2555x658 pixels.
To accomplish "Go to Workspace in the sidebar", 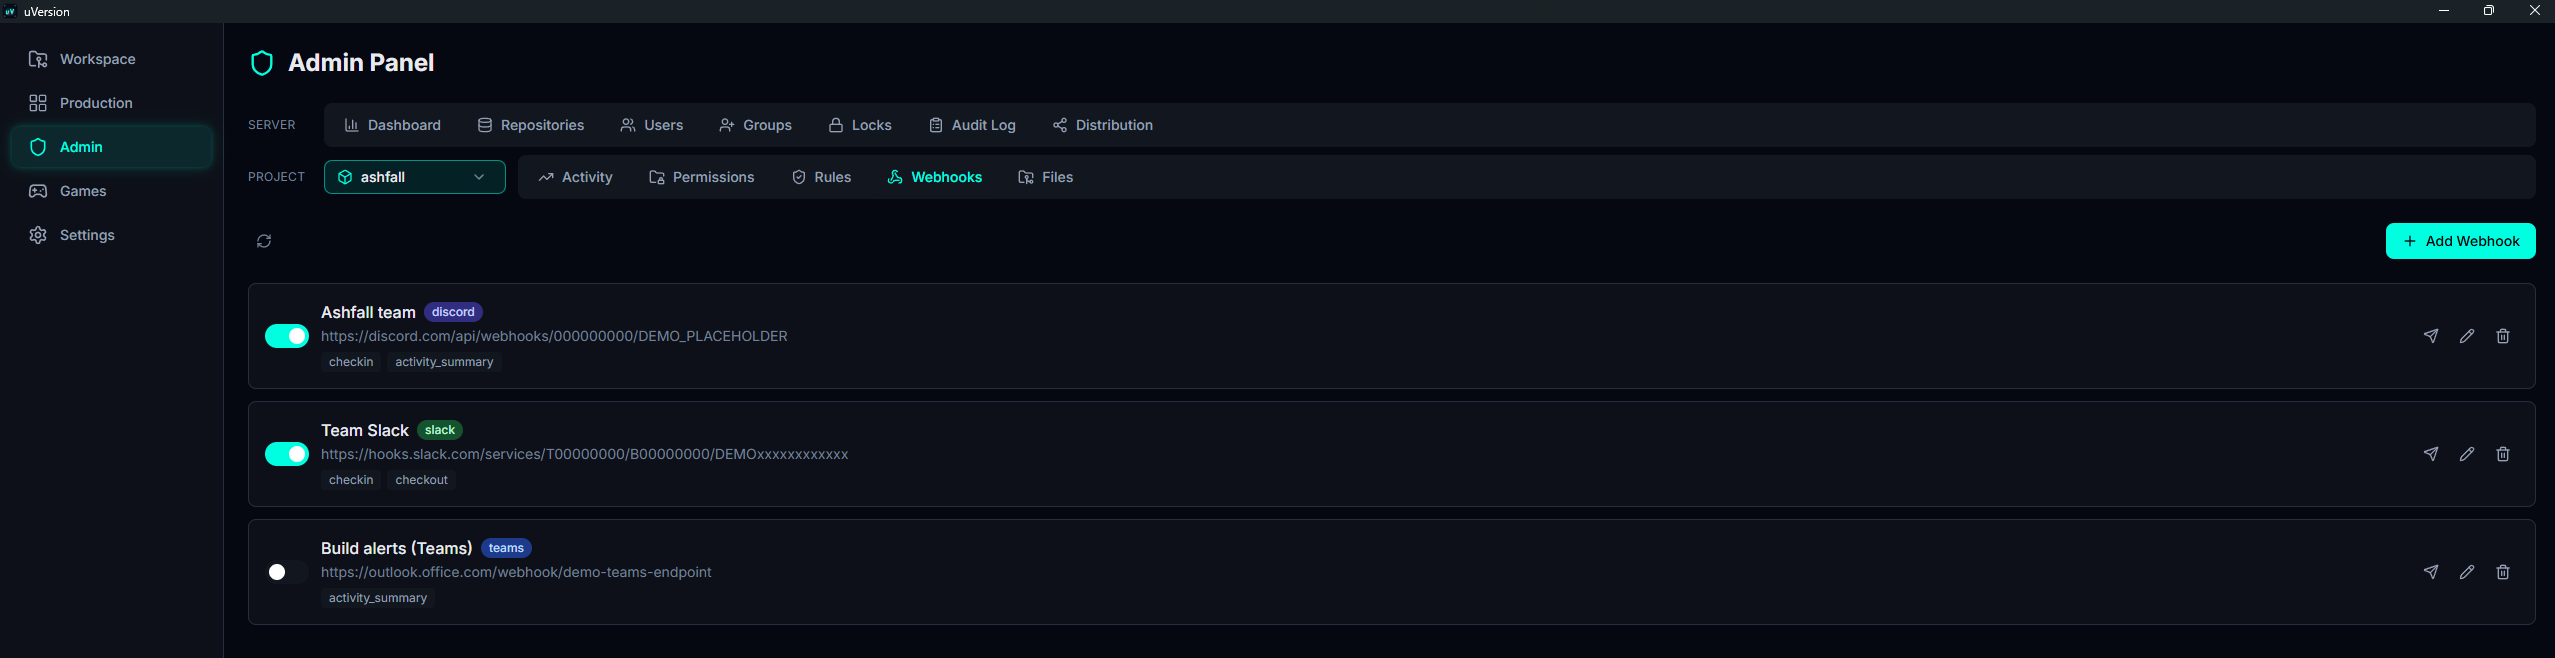I will pyautogui.click(x=111, y=59).
